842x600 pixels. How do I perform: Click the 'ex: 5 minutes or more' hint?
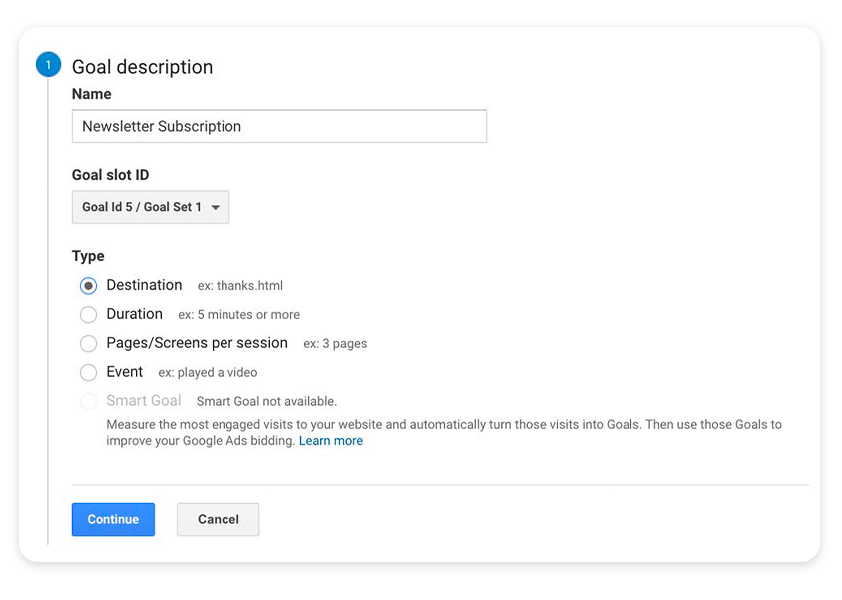(239, 315)
